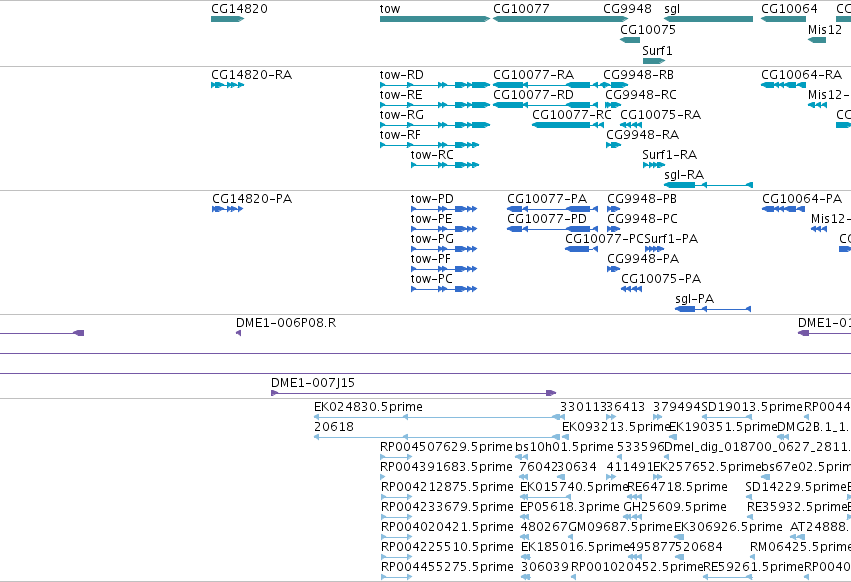Select the tow-RE transcript
This screenshot has height=582, width=851.
435,105
